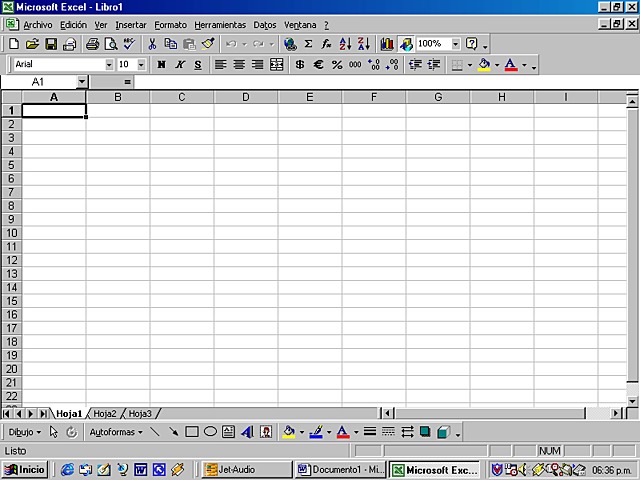Open the Edición menu

pyautogui.click(x=73, y=25)
